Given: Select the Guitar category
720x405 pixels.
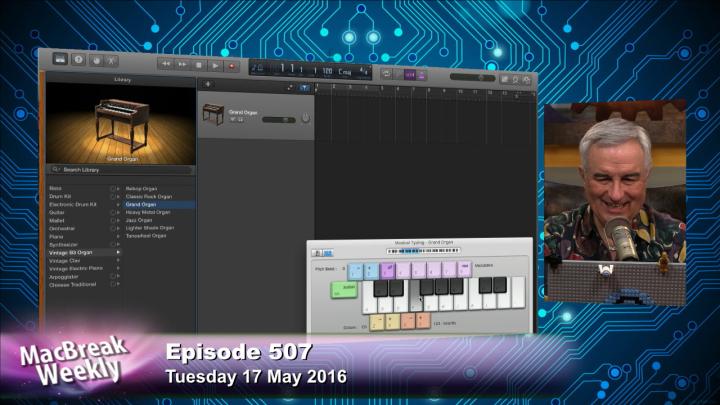Looking at the screenshot, I should (x=56, y=213).
